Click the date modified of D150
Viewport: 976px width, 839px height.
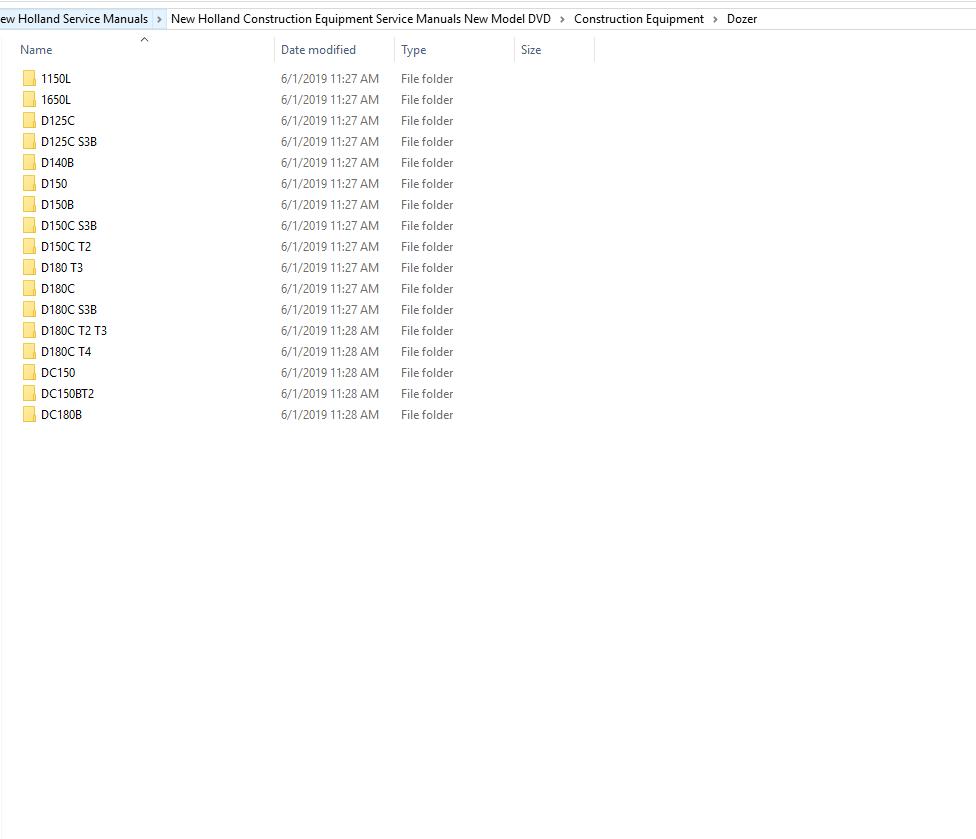(330, 184)
